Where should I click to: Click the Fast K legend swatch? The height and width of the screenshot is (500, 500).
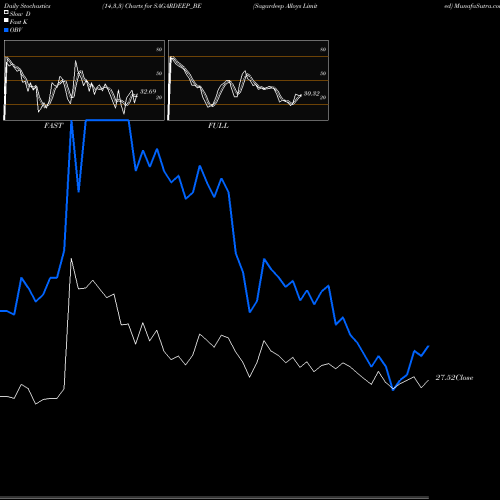pos(6,21)
